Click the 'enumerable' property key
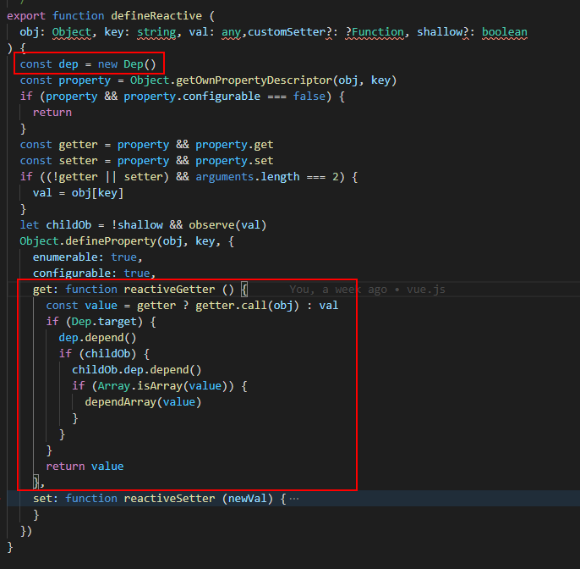The image size is (581, 569). tap(65, 257)
